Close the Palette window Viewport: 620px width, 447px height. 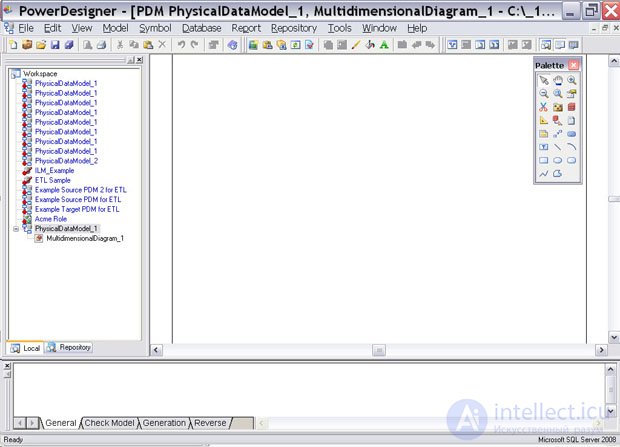coord(573,65)
